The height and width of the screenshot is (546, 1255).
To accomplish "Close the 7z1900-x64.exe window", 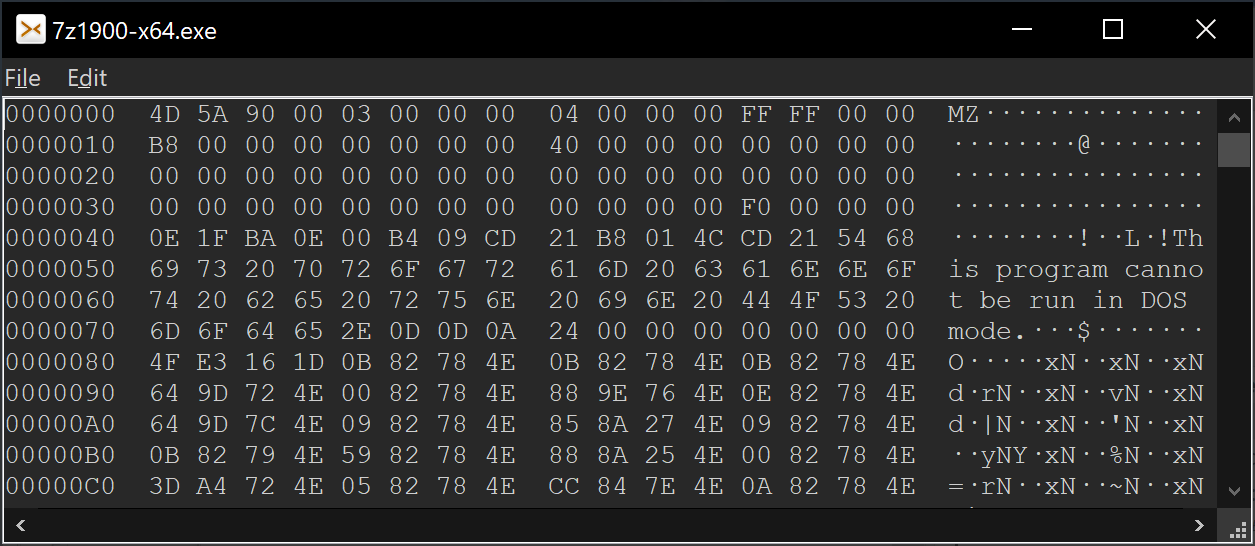I will [1206, 30].
